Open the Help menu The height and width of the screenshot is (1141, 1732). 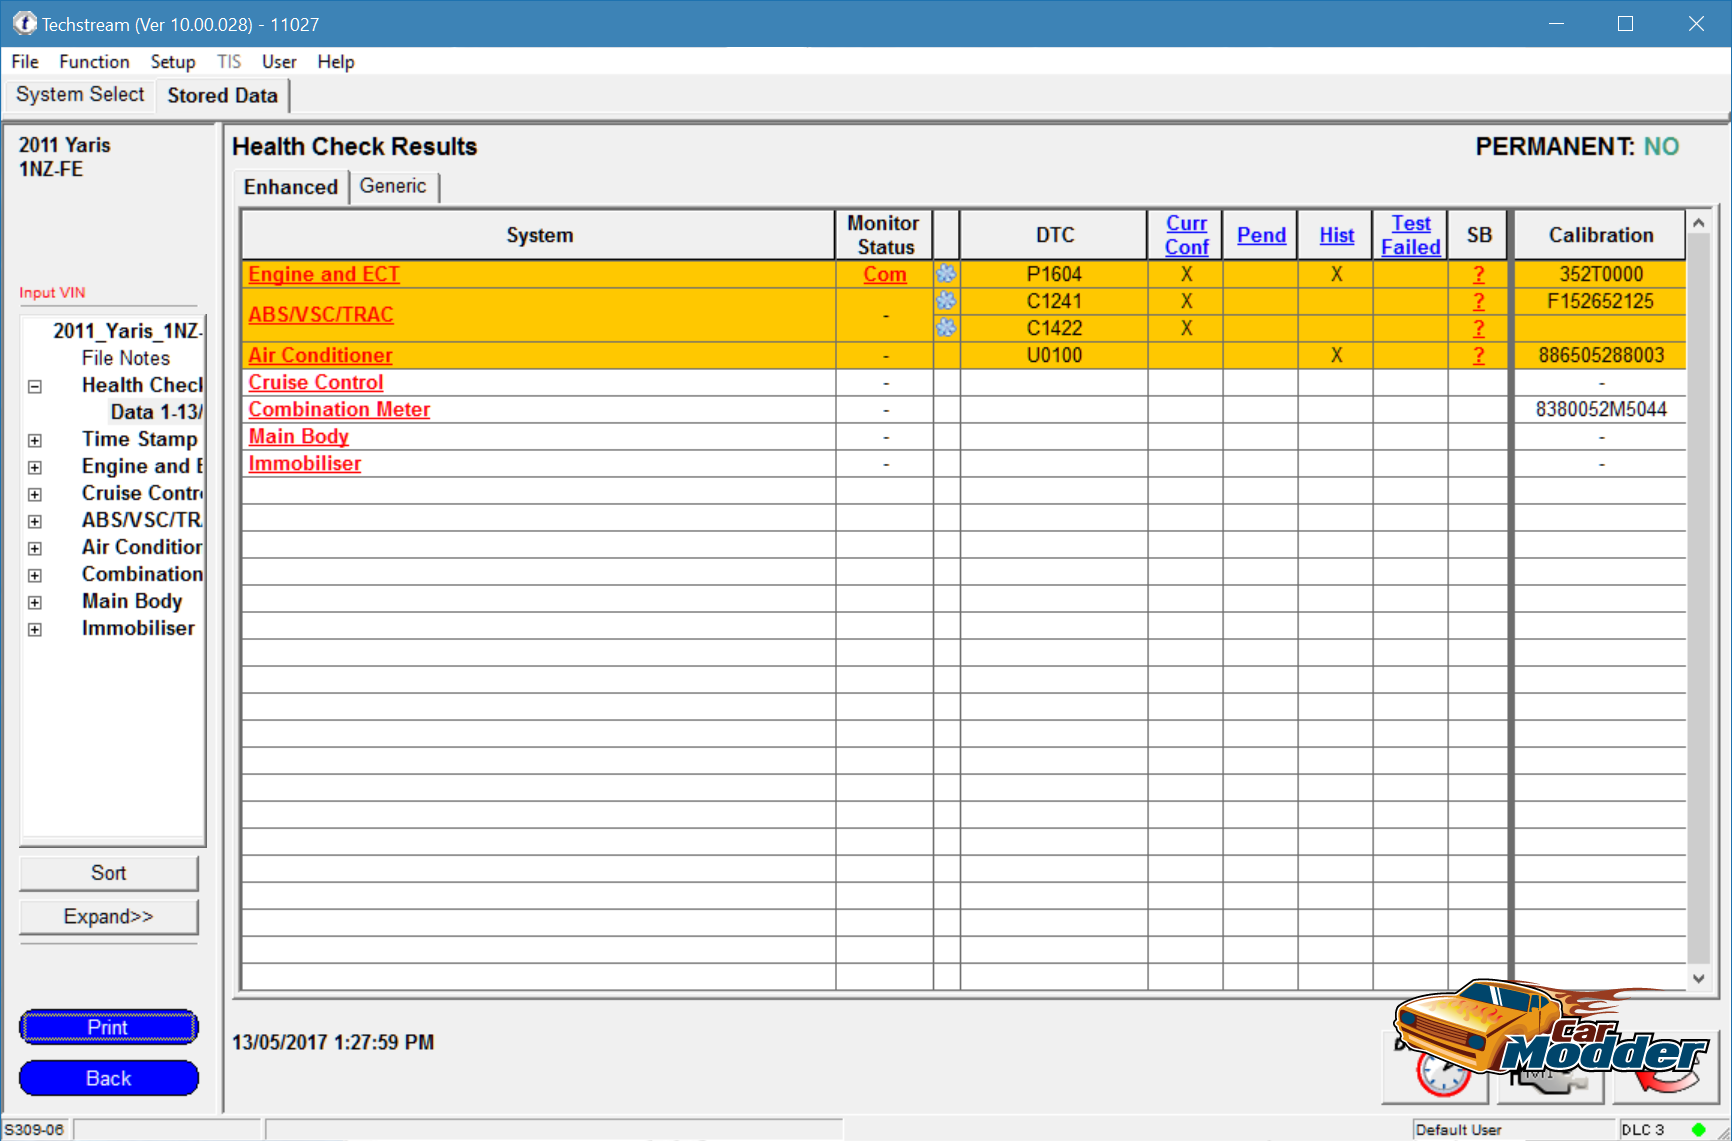tap(336, 62)
